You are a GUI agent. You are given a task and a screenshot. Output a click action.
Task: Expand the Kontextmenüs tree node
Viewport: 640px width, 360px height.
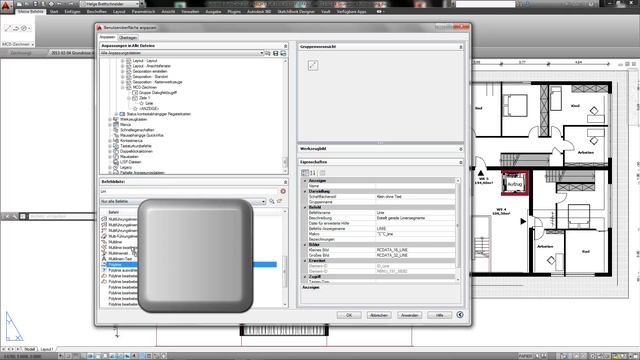110,140
